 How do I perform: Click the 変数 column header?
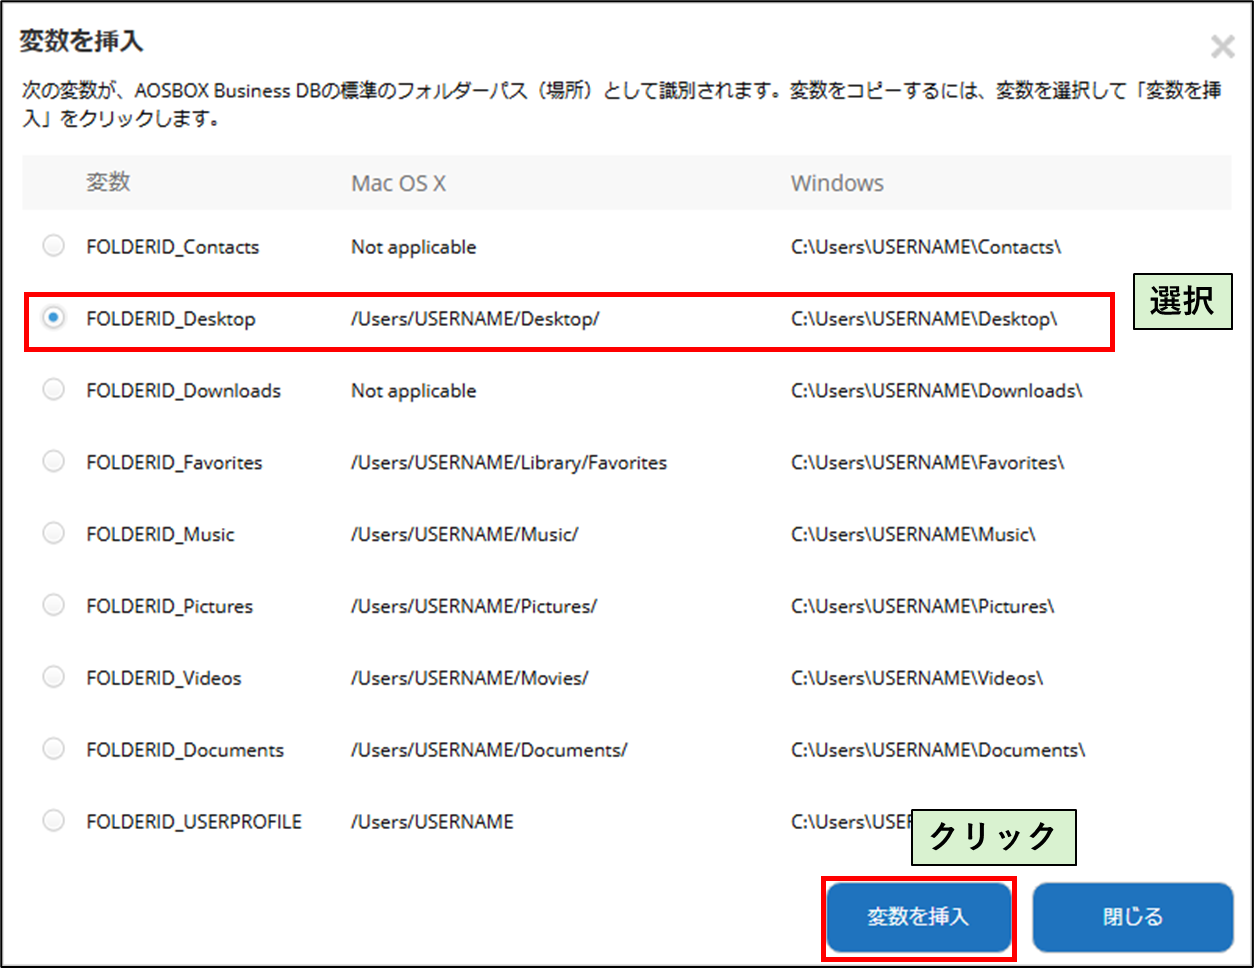point(108,182)
